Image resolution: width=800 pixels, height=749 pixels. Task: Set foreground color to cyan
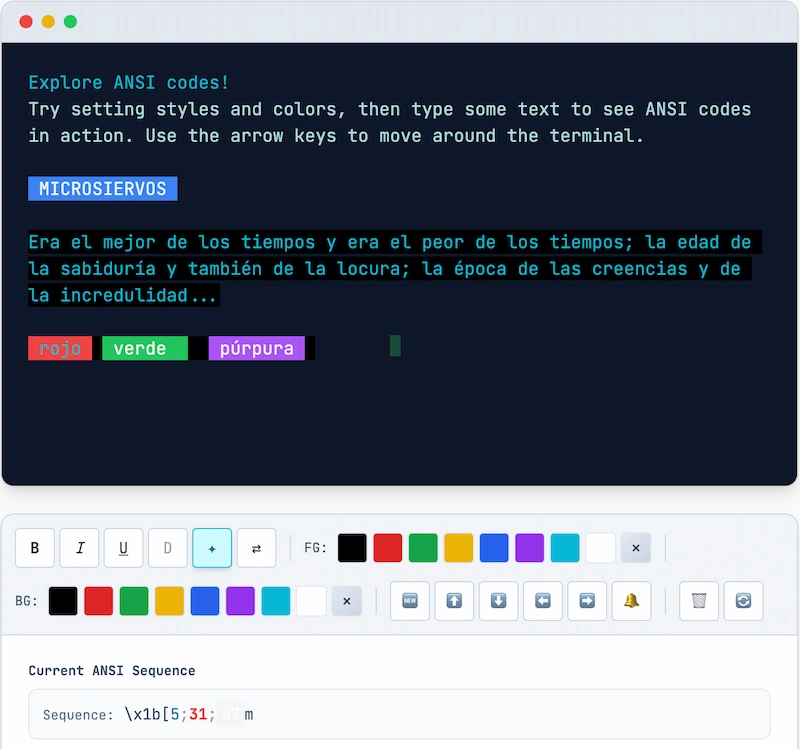(x=565, y=548)
